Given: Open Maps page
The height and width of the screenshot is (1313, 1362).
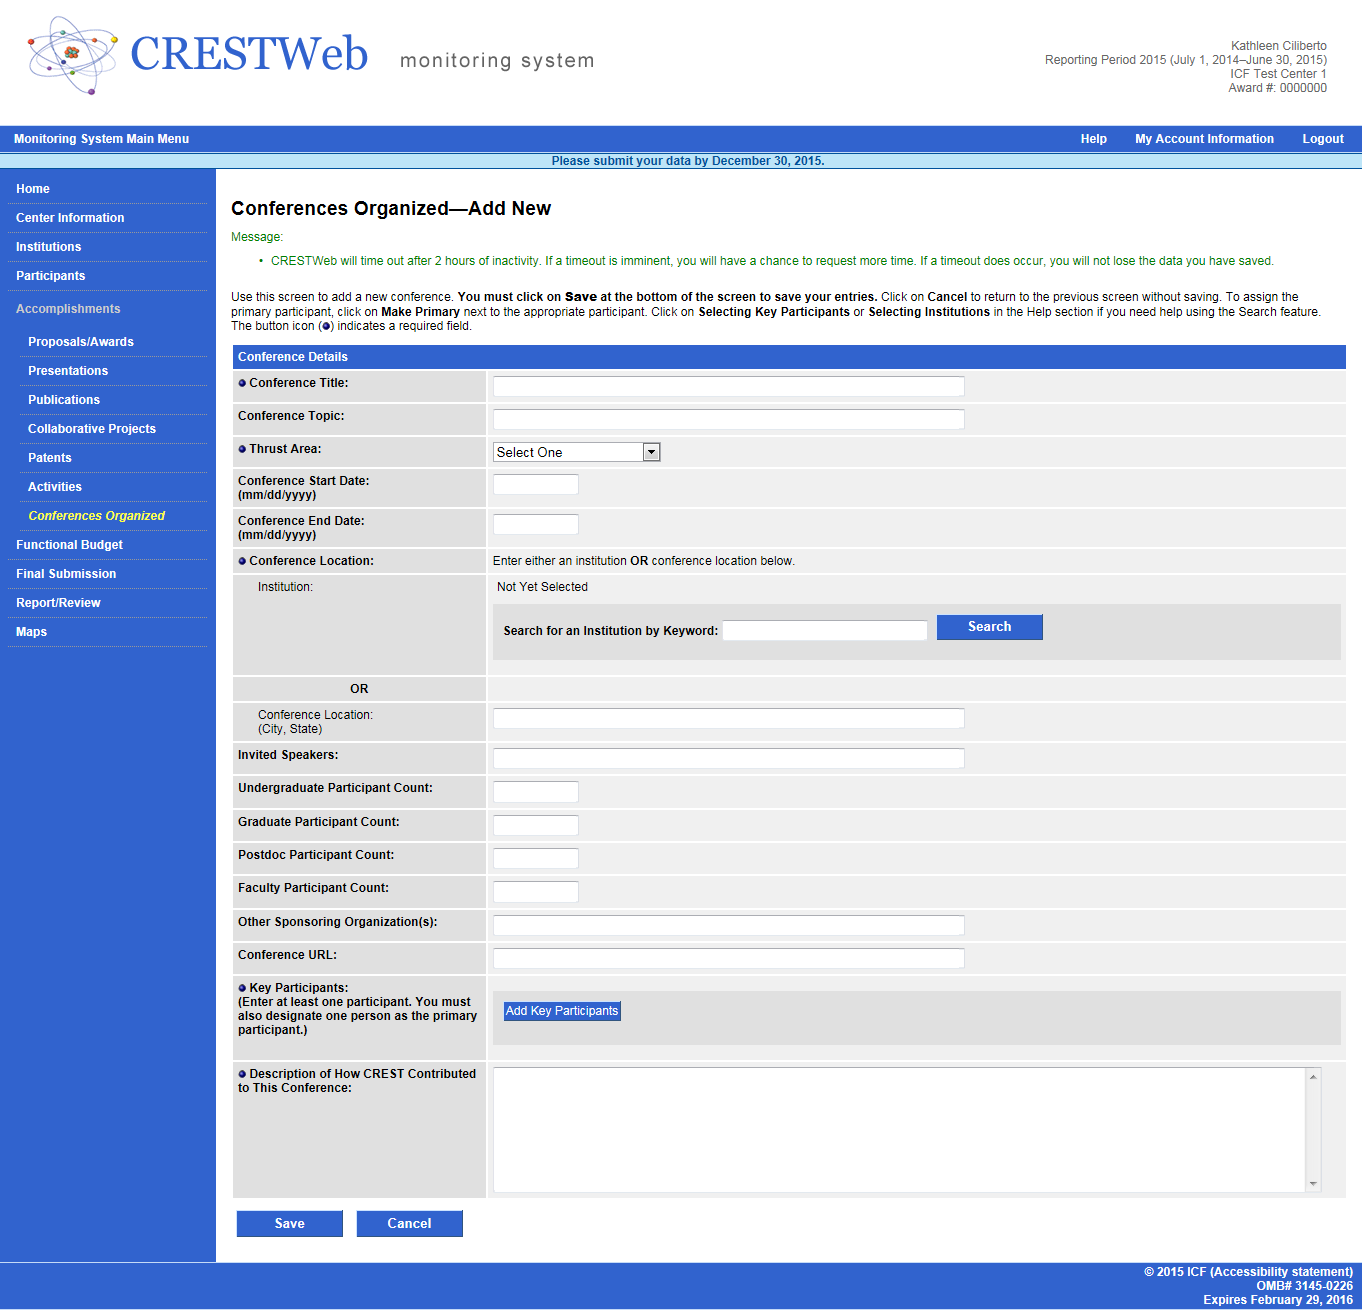Looking at the screenshot, I should tap(32, 632).
